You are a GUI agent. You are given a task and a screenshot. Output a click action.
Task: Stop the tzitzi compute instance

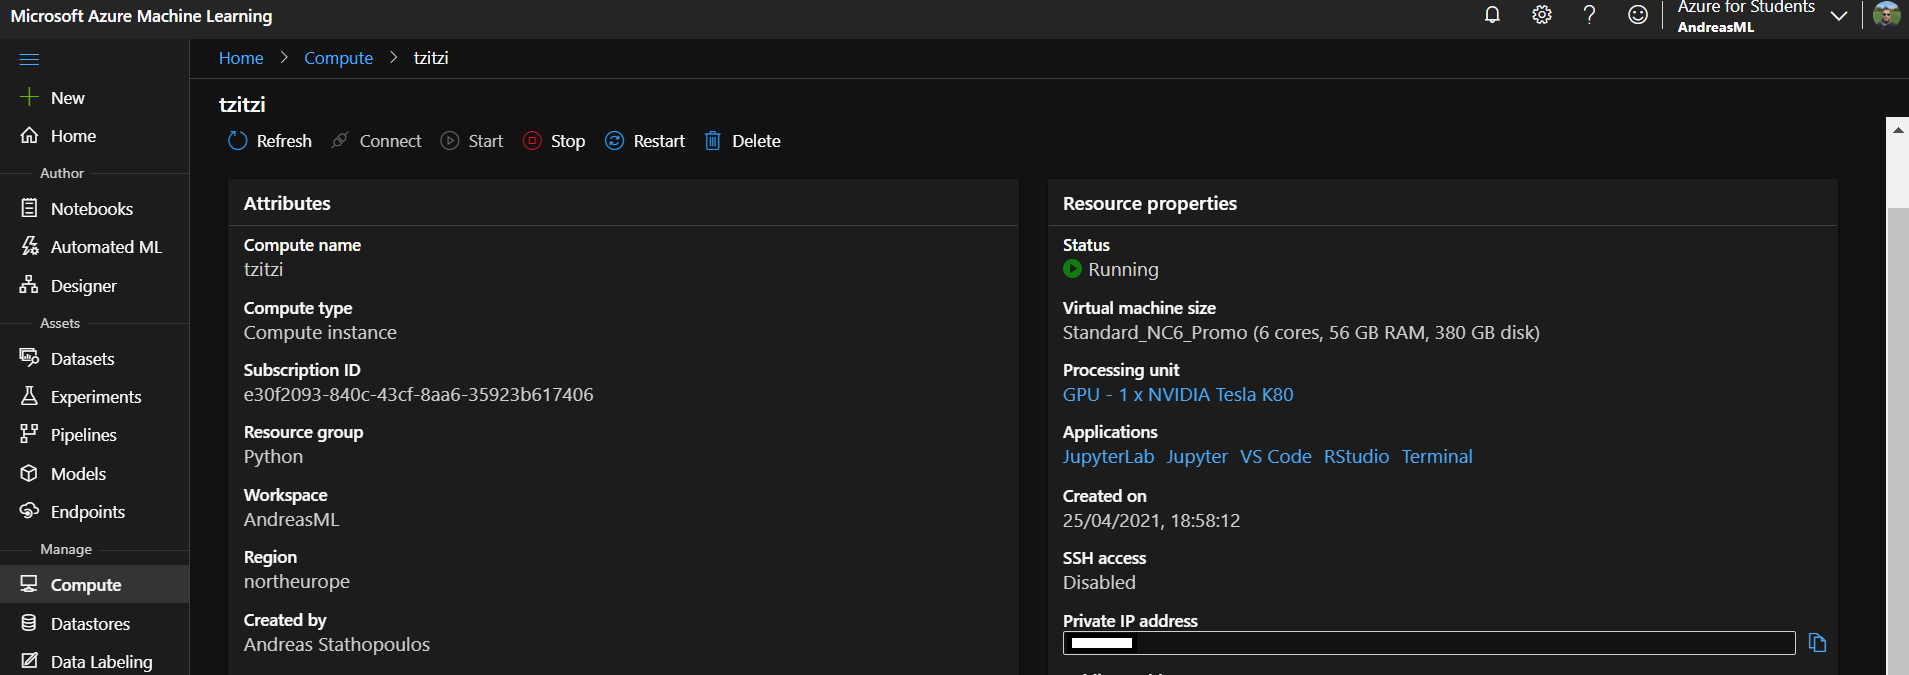click(554, 141)
